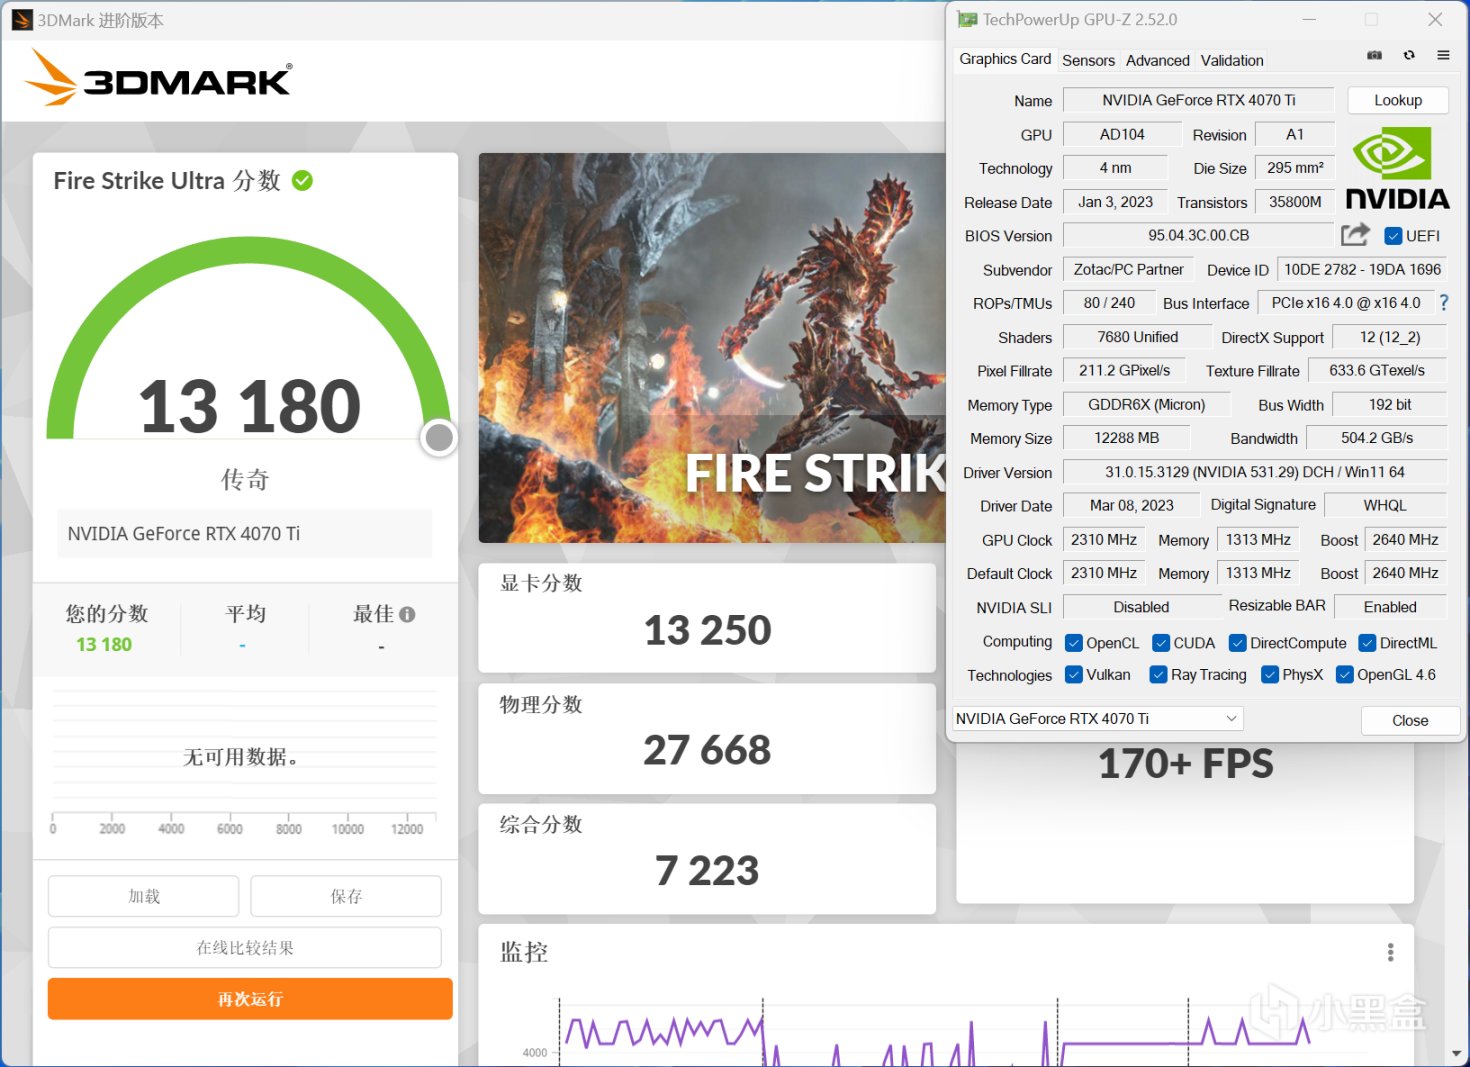Image resolution: width=1470 pixels, height=1067 pixels.
Task: Click the Device ID field in GPU-Z
Action: pos(1362,269)
